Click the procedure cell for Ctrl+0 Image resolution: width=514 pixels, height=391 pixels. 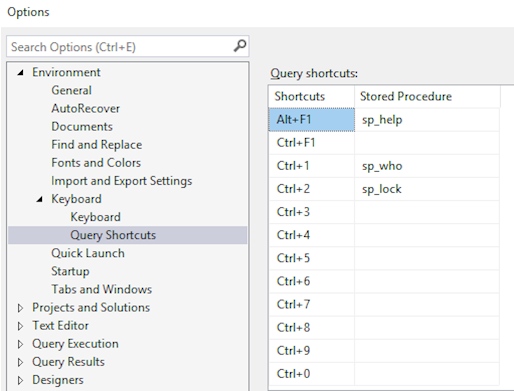coord(427,374)
